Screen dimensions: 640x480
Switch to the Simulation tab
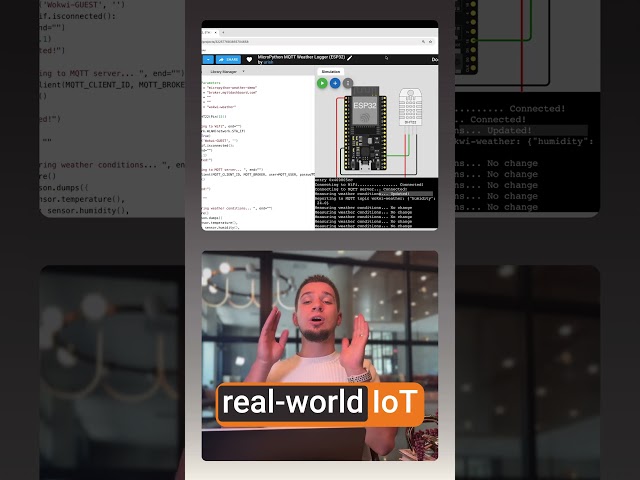331,71
